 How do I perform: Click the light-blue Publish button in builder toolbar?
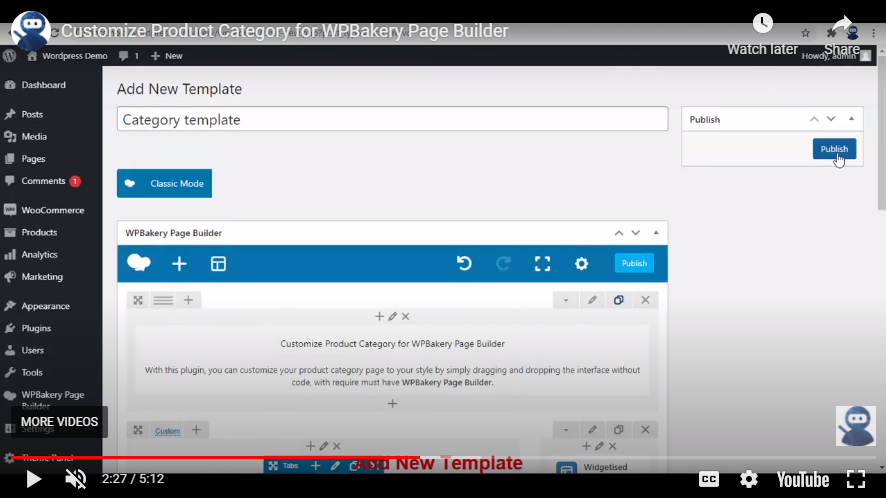(634, 263)
